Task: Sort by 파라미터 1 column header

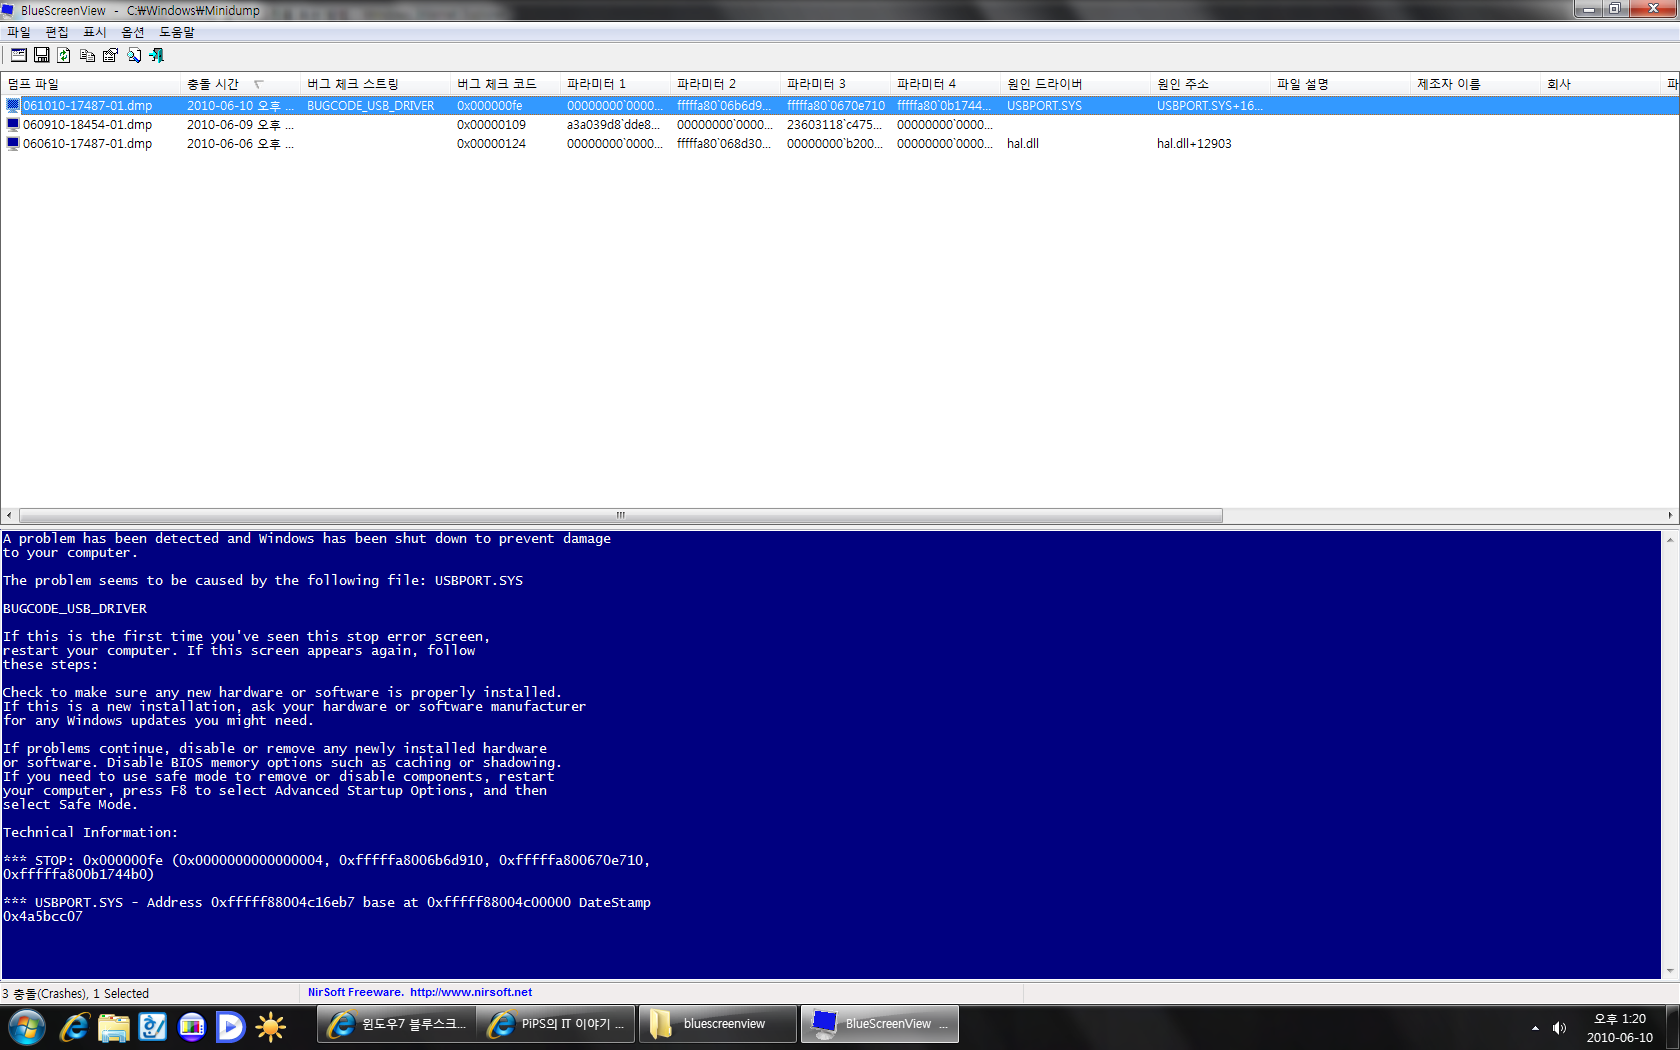Action: coord(615,84)
